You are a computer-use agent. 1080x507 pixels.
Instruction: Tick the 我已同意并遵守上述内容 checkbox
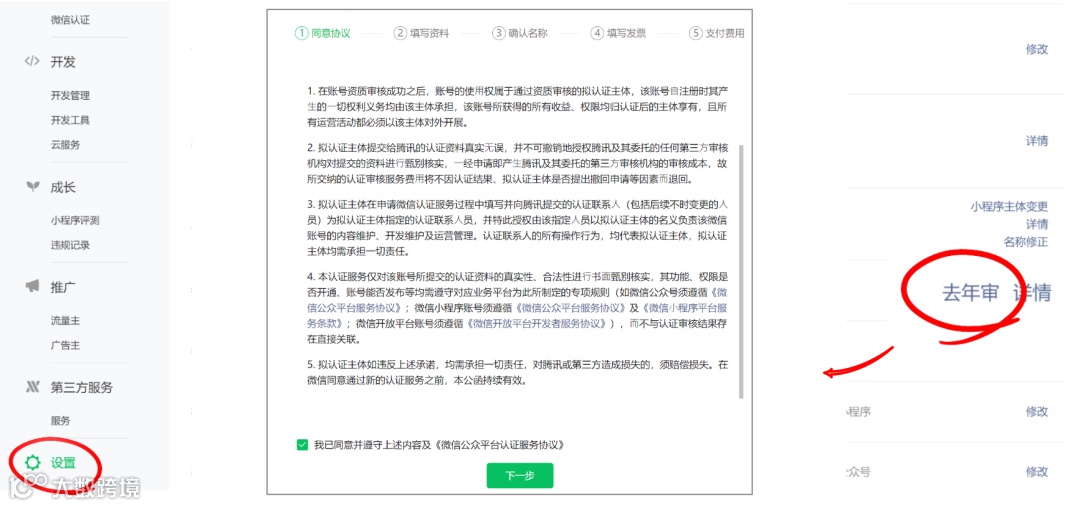[302, 445]
